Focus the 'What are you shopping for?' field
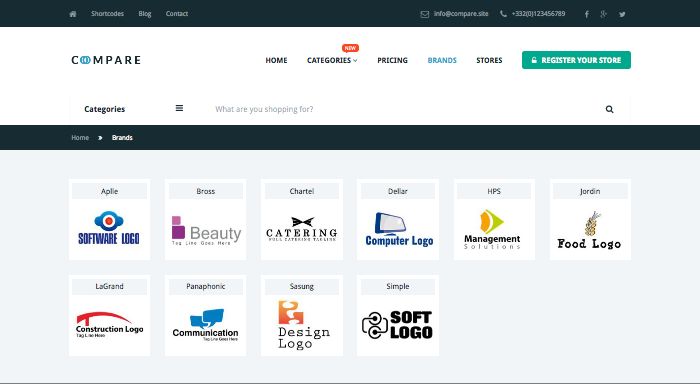 point(397,109)
